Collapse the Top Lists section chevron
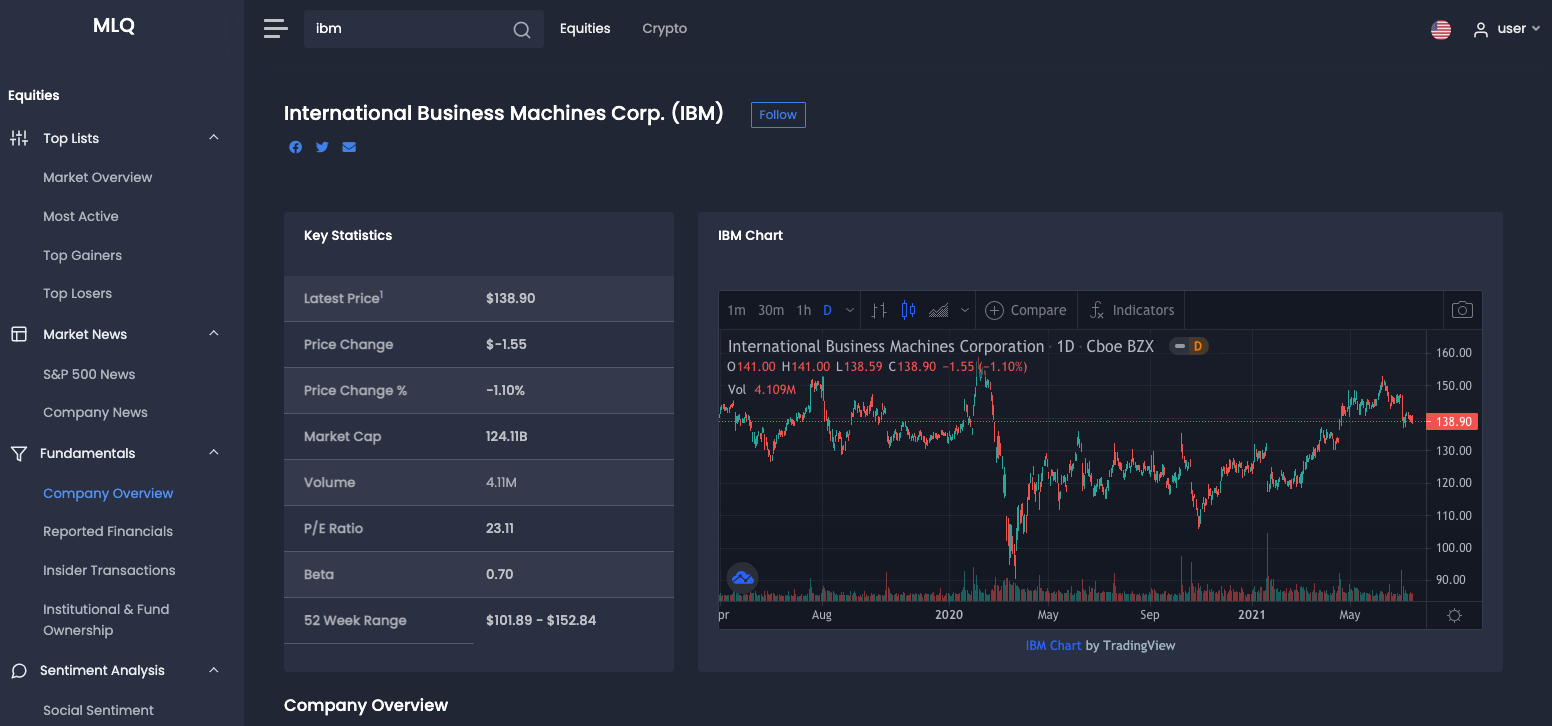The width and height of the screenshot is (1552, 726). (x=213, y=138)
